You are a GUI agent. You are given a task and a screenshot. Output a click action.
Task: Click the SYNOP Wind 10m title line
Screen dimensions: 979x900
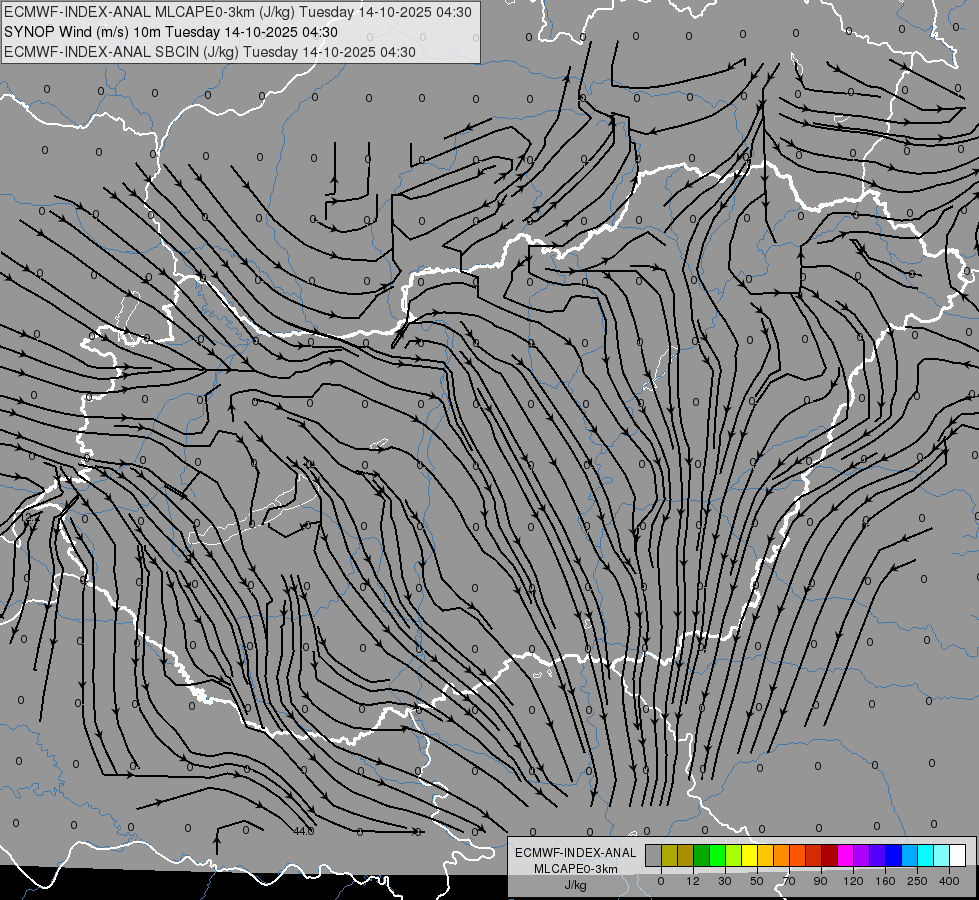click(x=170, y=32)
